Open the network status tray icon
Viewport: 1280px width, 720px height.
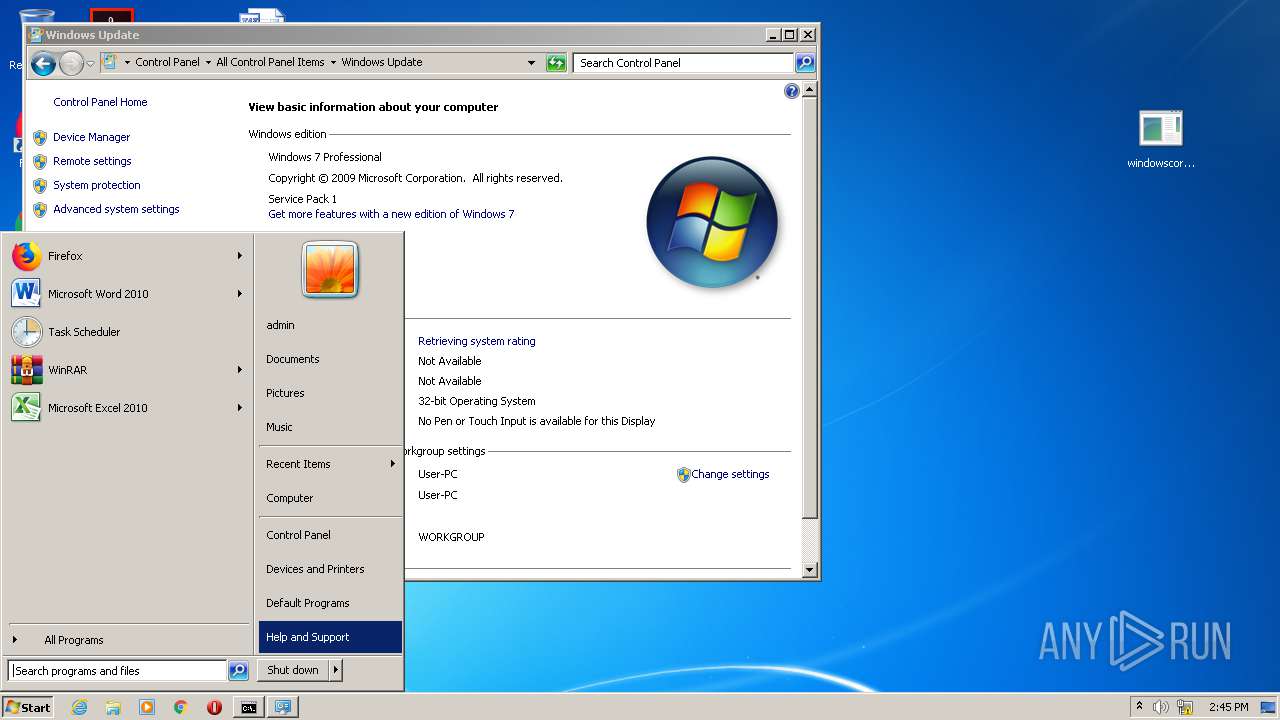[1184, 707]
